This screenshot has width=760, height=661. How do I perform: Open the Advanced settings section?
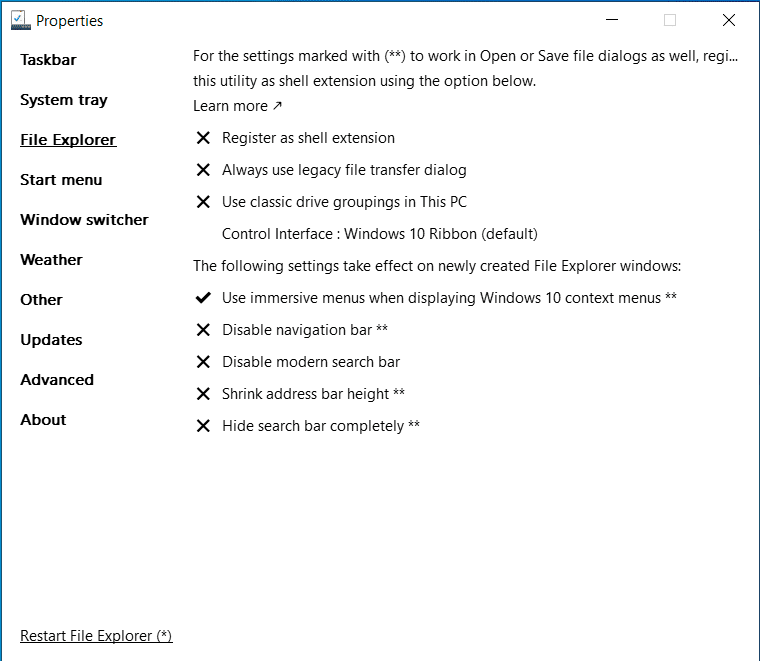tap(57, 380)
